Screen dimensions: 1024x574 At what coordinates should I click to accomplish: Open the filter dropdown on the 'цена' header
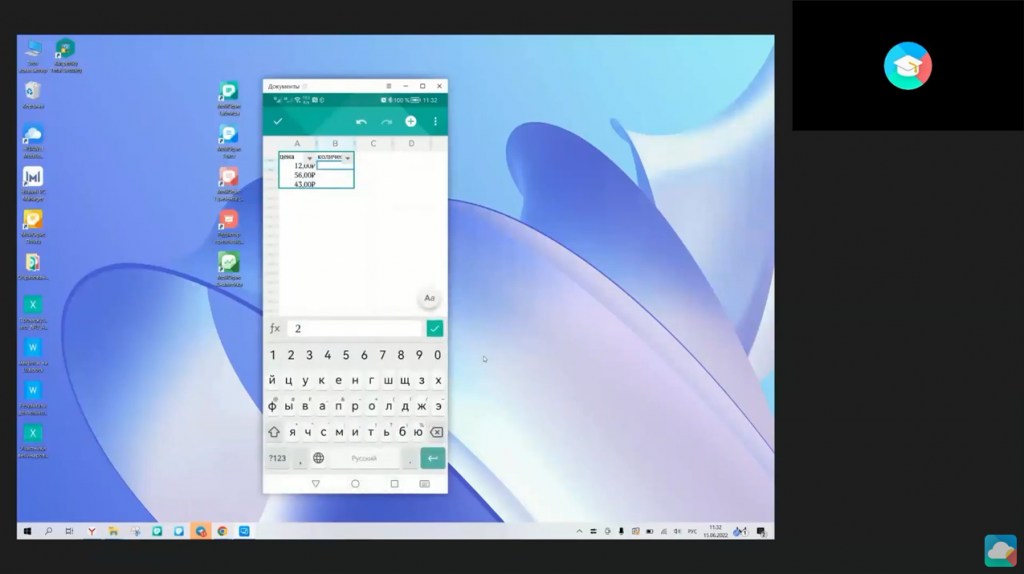tap(310, 158)
